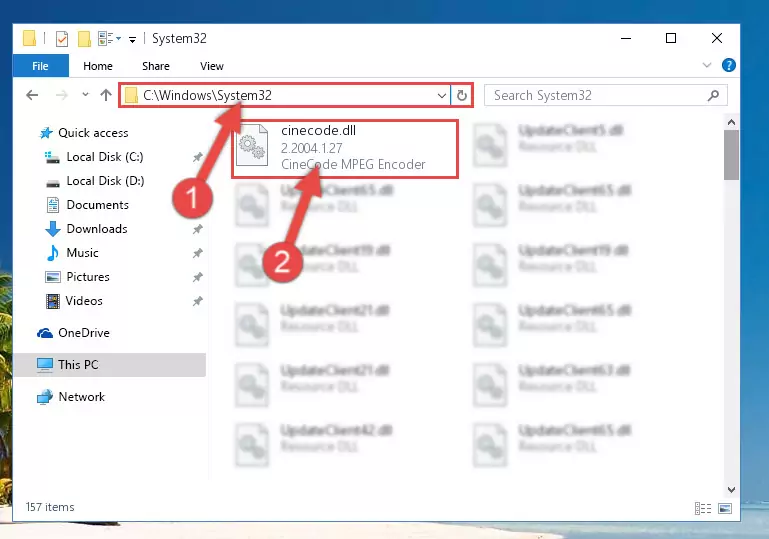Click the Properties checkmark icon in title bar
The image size is (769, 539).
pos(62,38)
